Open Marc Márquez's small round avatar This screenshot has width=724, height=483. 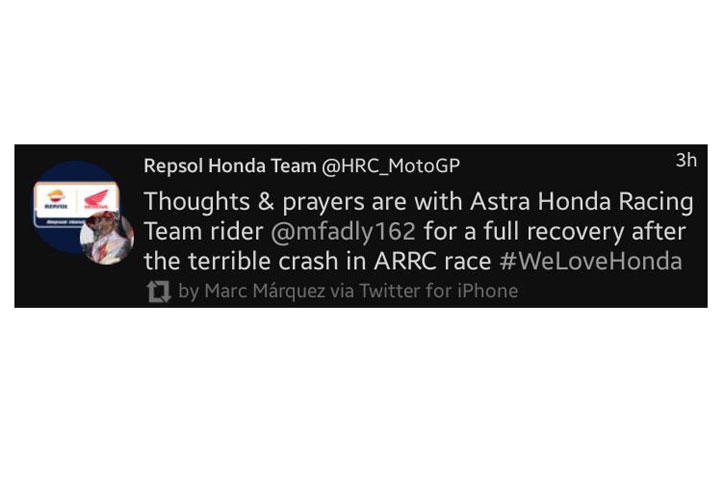coord(107,238)
